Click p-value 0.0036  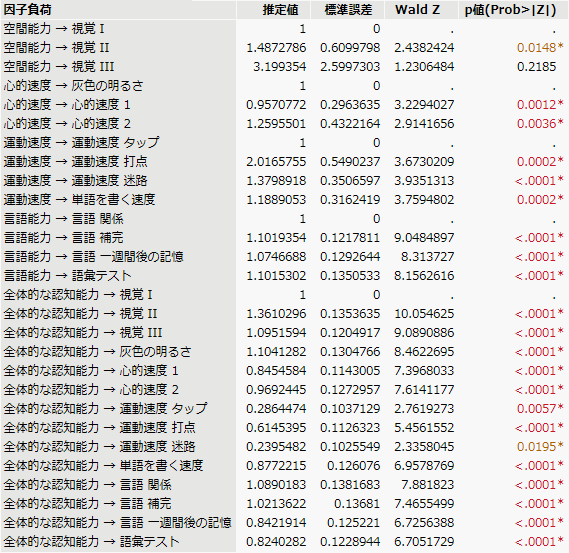540,124
